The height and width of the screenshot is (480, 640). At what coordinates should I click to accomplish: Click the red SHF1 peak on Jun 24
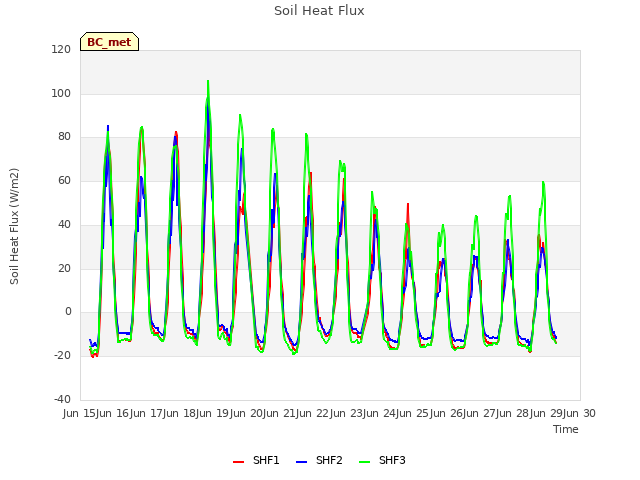407,204
